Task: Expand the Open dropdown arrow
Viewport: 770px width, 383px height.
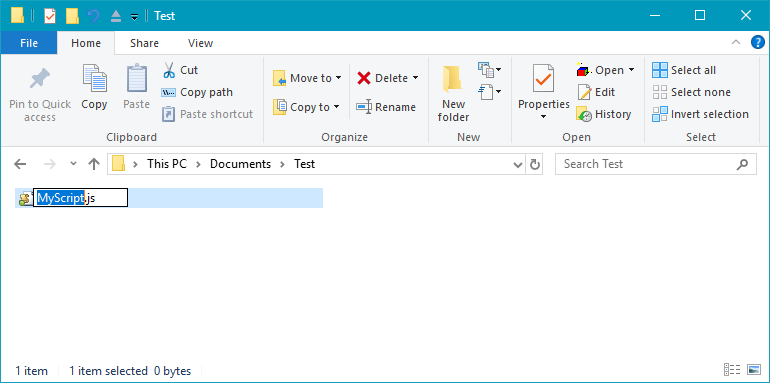Action: [632, 70]
